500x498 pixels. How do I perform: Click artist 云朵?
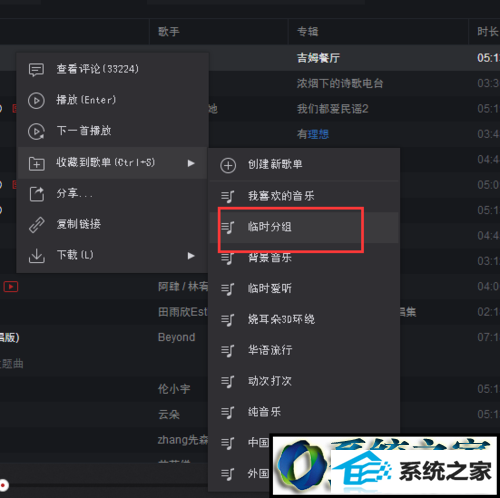tap(169, 414)
